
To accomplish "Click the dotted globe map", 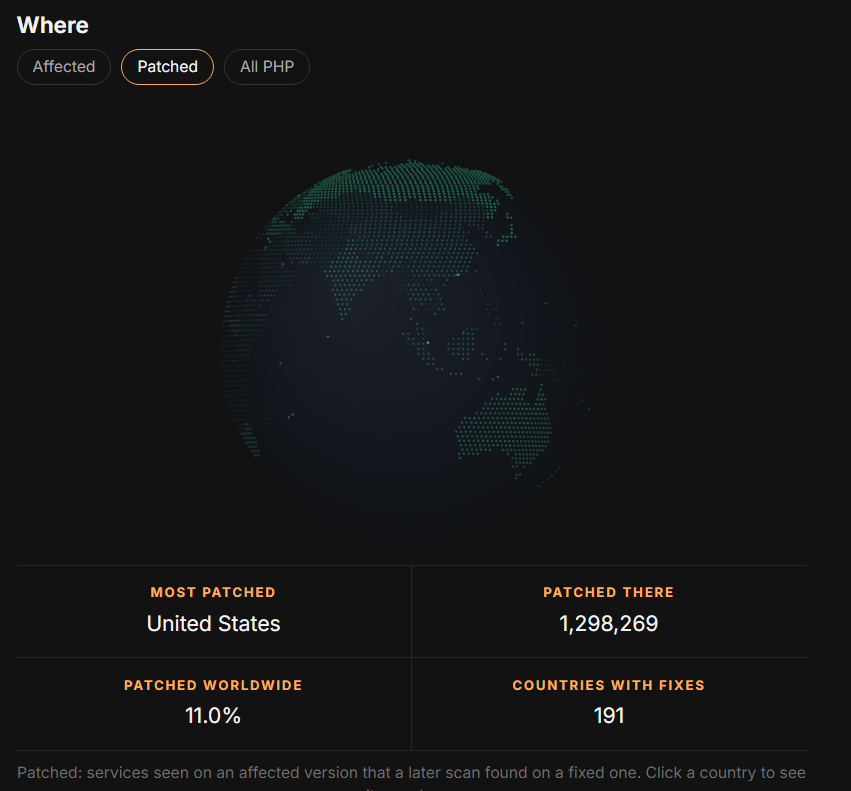I will 411,350.
